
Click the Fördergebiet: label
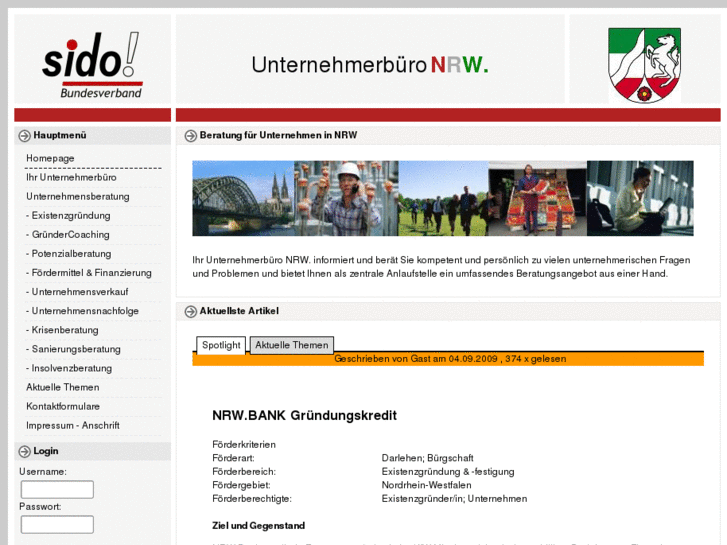coord(241,485)
